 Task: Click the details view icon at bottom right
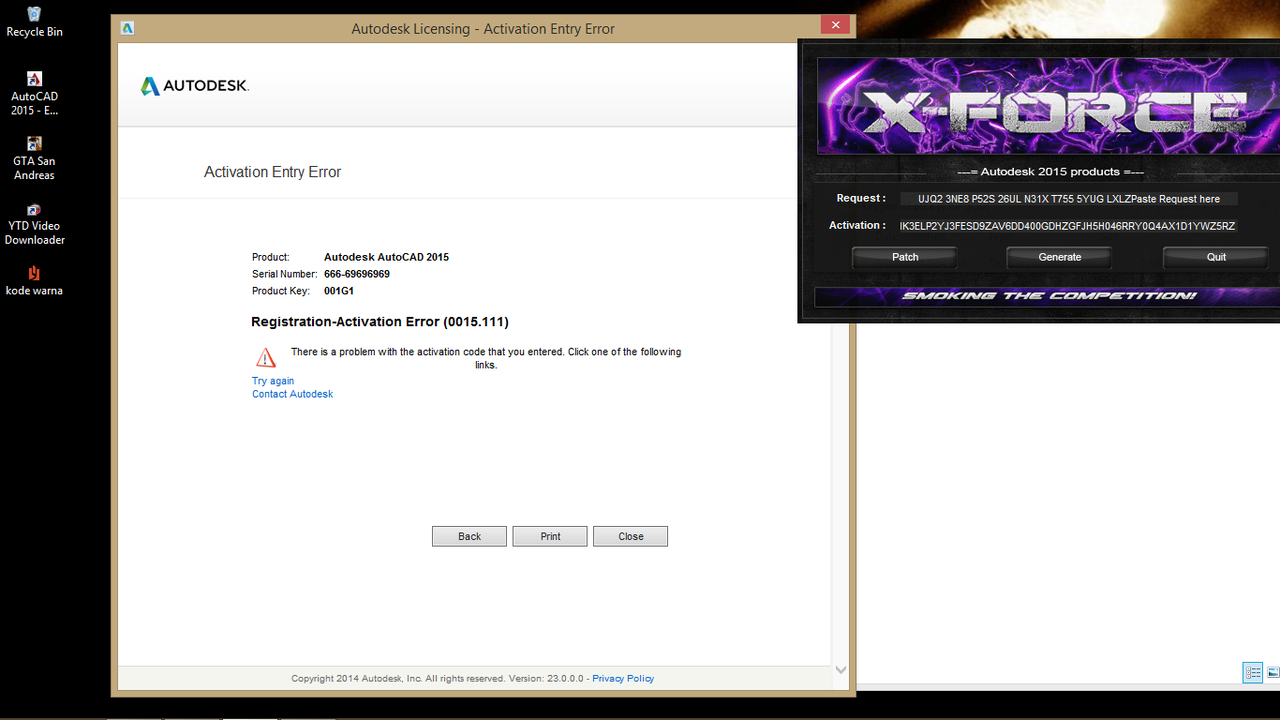tap(1252, 673)
